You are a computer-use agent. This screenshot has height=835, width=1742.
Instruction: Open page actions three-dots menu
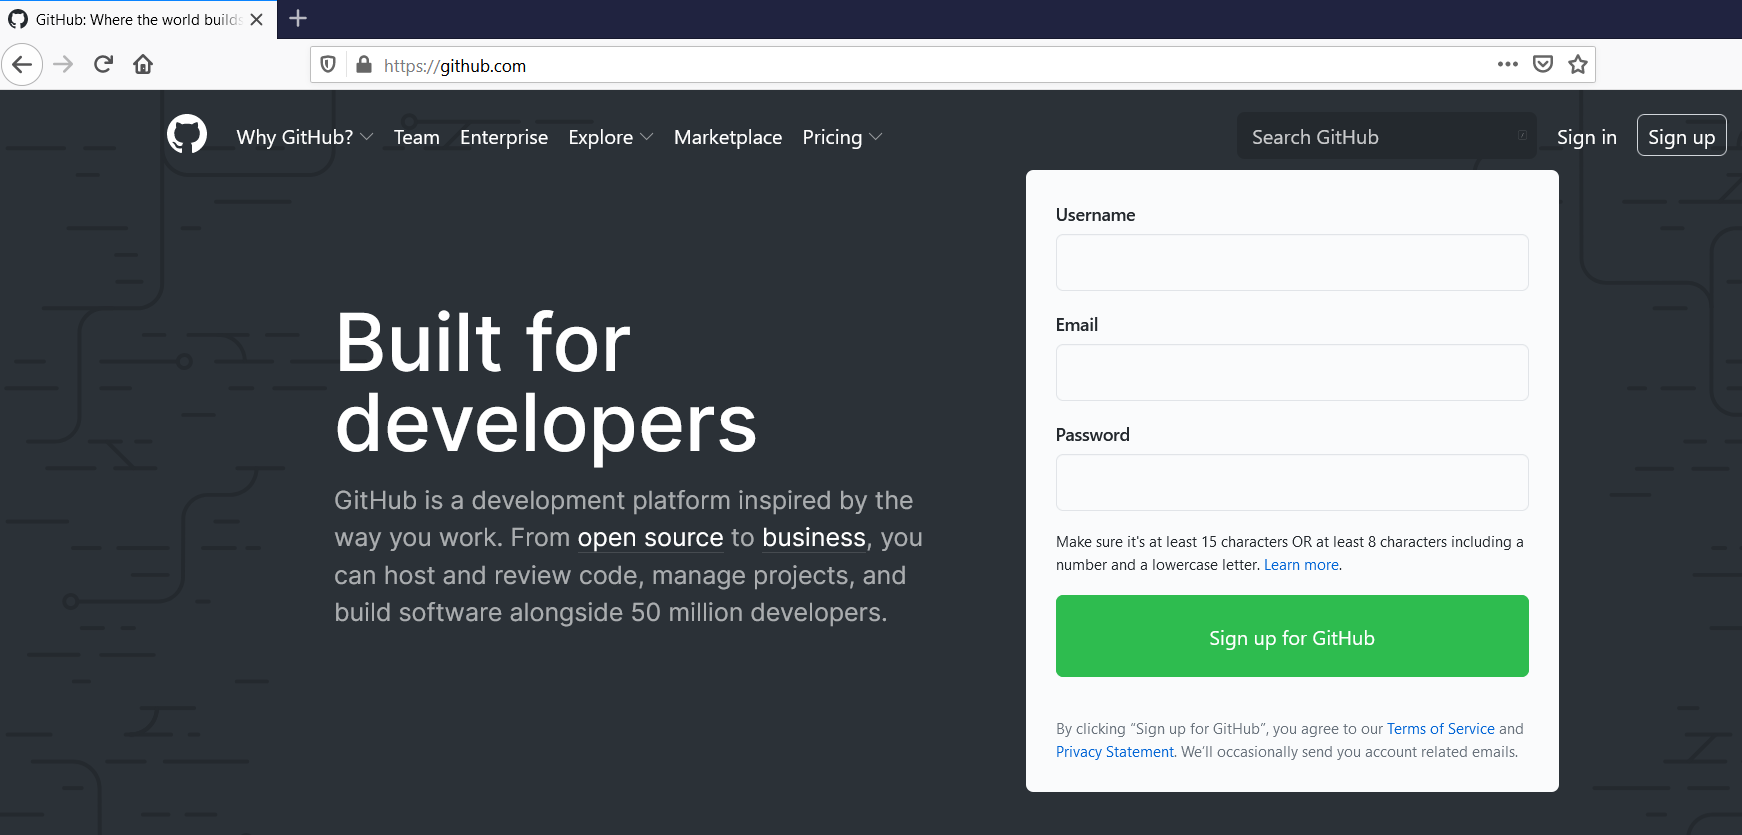tap(1508, 64)
